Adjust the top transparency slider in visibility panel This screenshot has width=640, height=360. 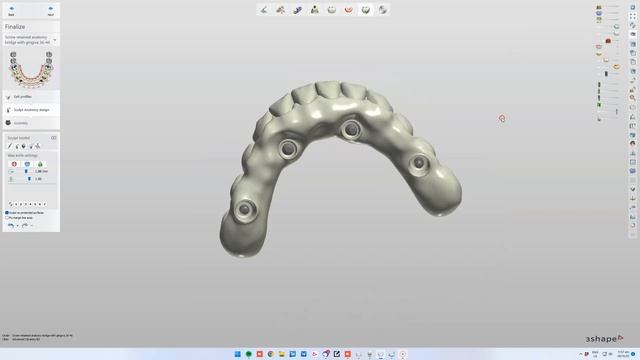[x=612, y=7]
